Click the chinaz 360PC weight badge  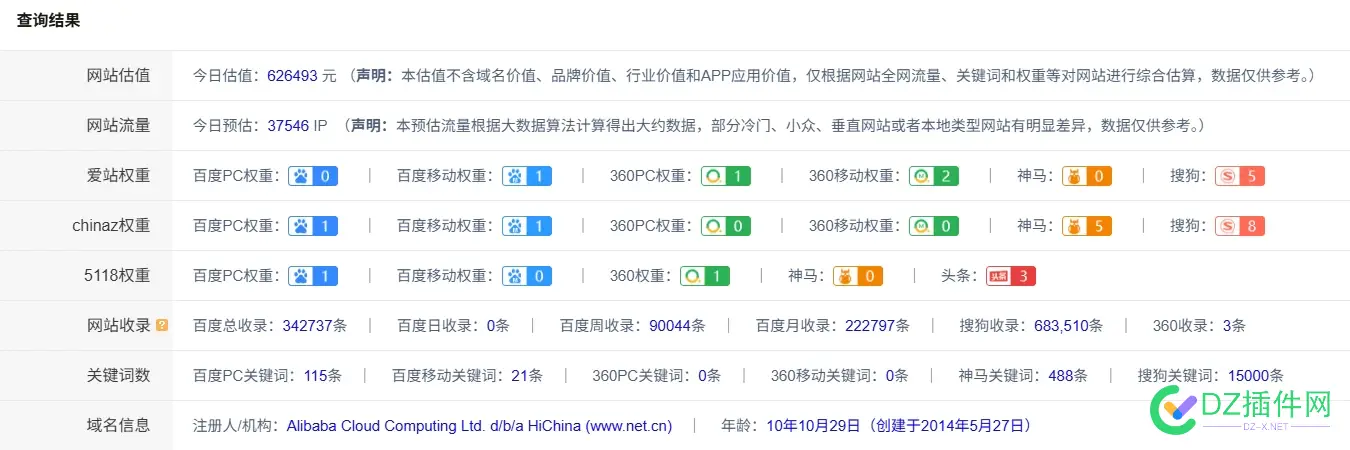click(x=726, y=226)
